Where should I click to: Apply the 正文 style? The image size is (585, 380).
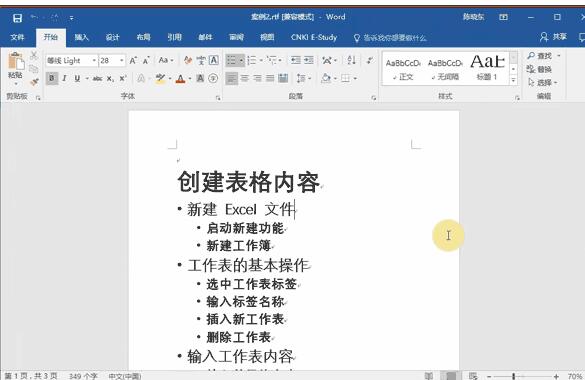click(x=403, y=69)
